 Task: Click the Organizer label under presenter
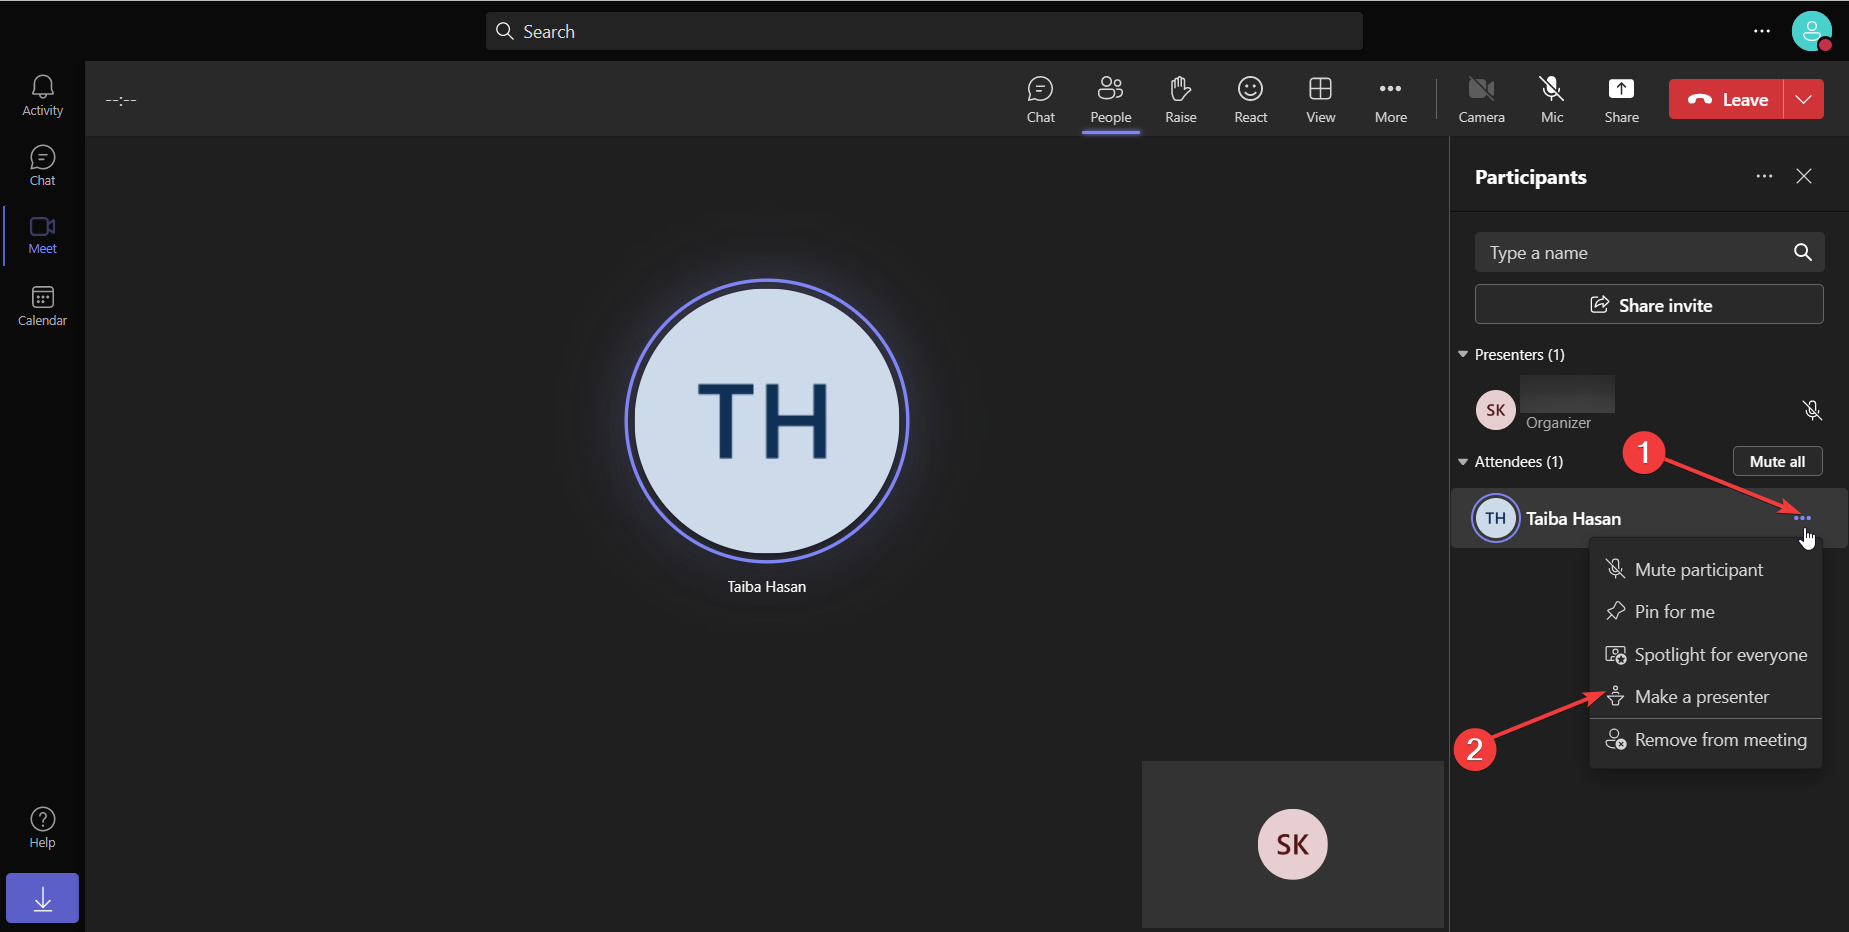(1558, 423)
